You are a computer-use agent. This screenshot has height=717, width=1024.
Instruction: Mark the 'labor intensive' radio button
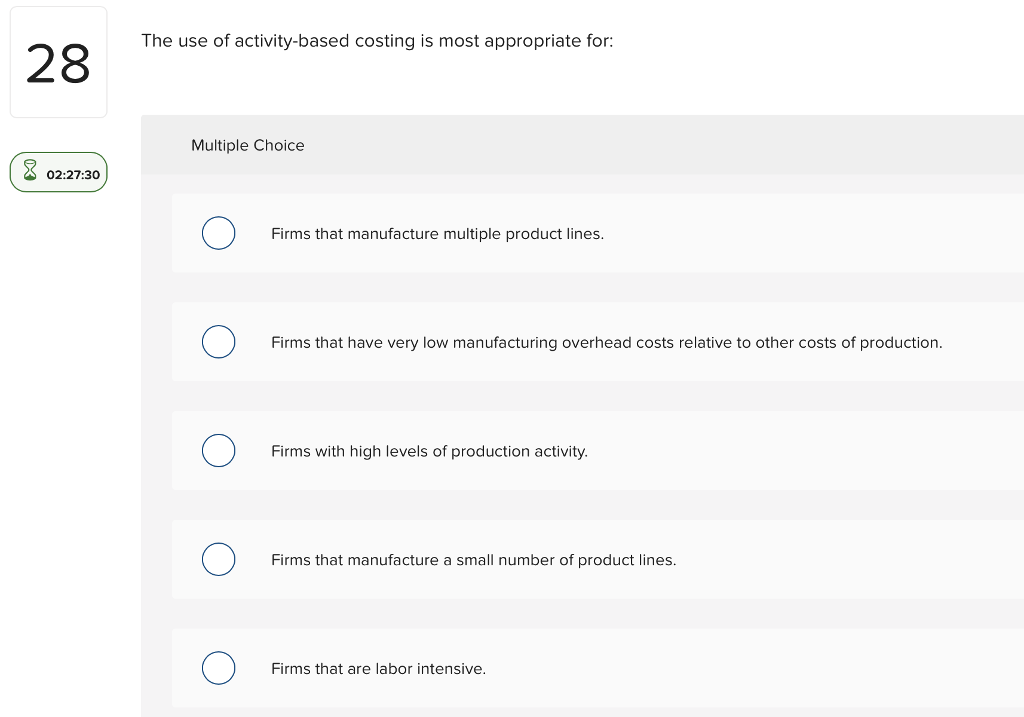pyautogui.click(x=218, y=668)
